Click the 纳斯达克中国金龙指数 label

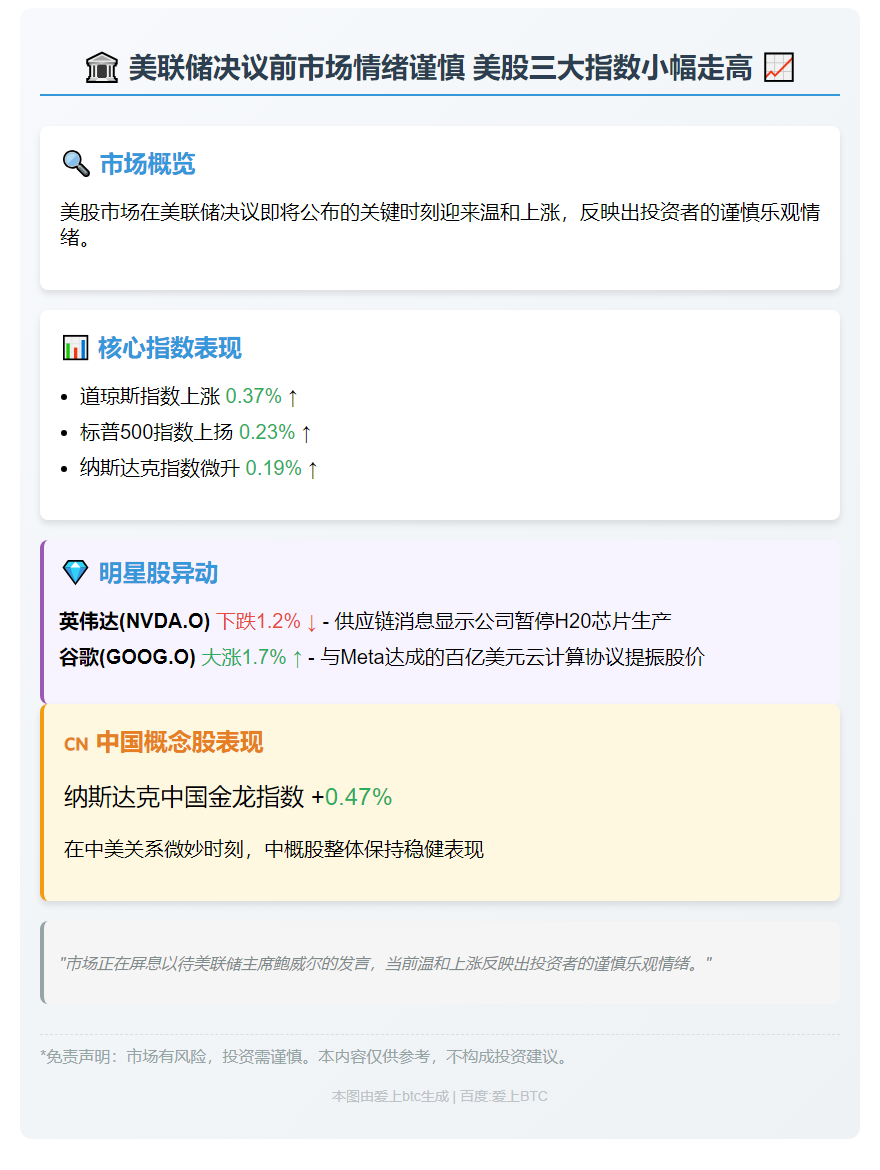click(184, 797)
